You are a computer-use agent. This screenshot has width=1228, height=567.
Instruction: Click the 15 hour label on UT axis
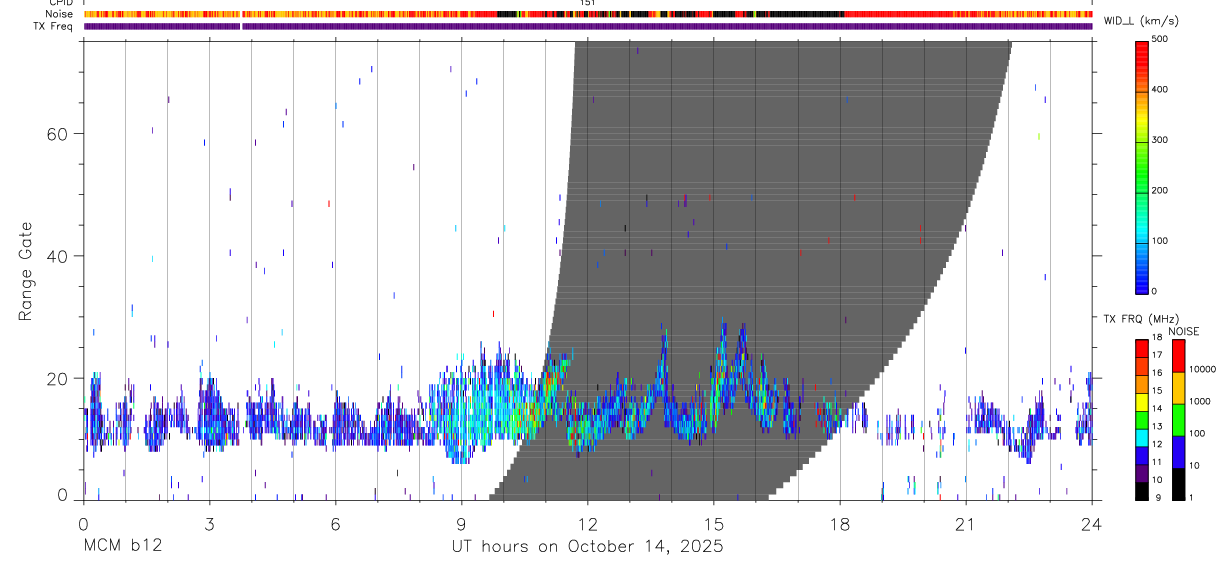[713, 523]
